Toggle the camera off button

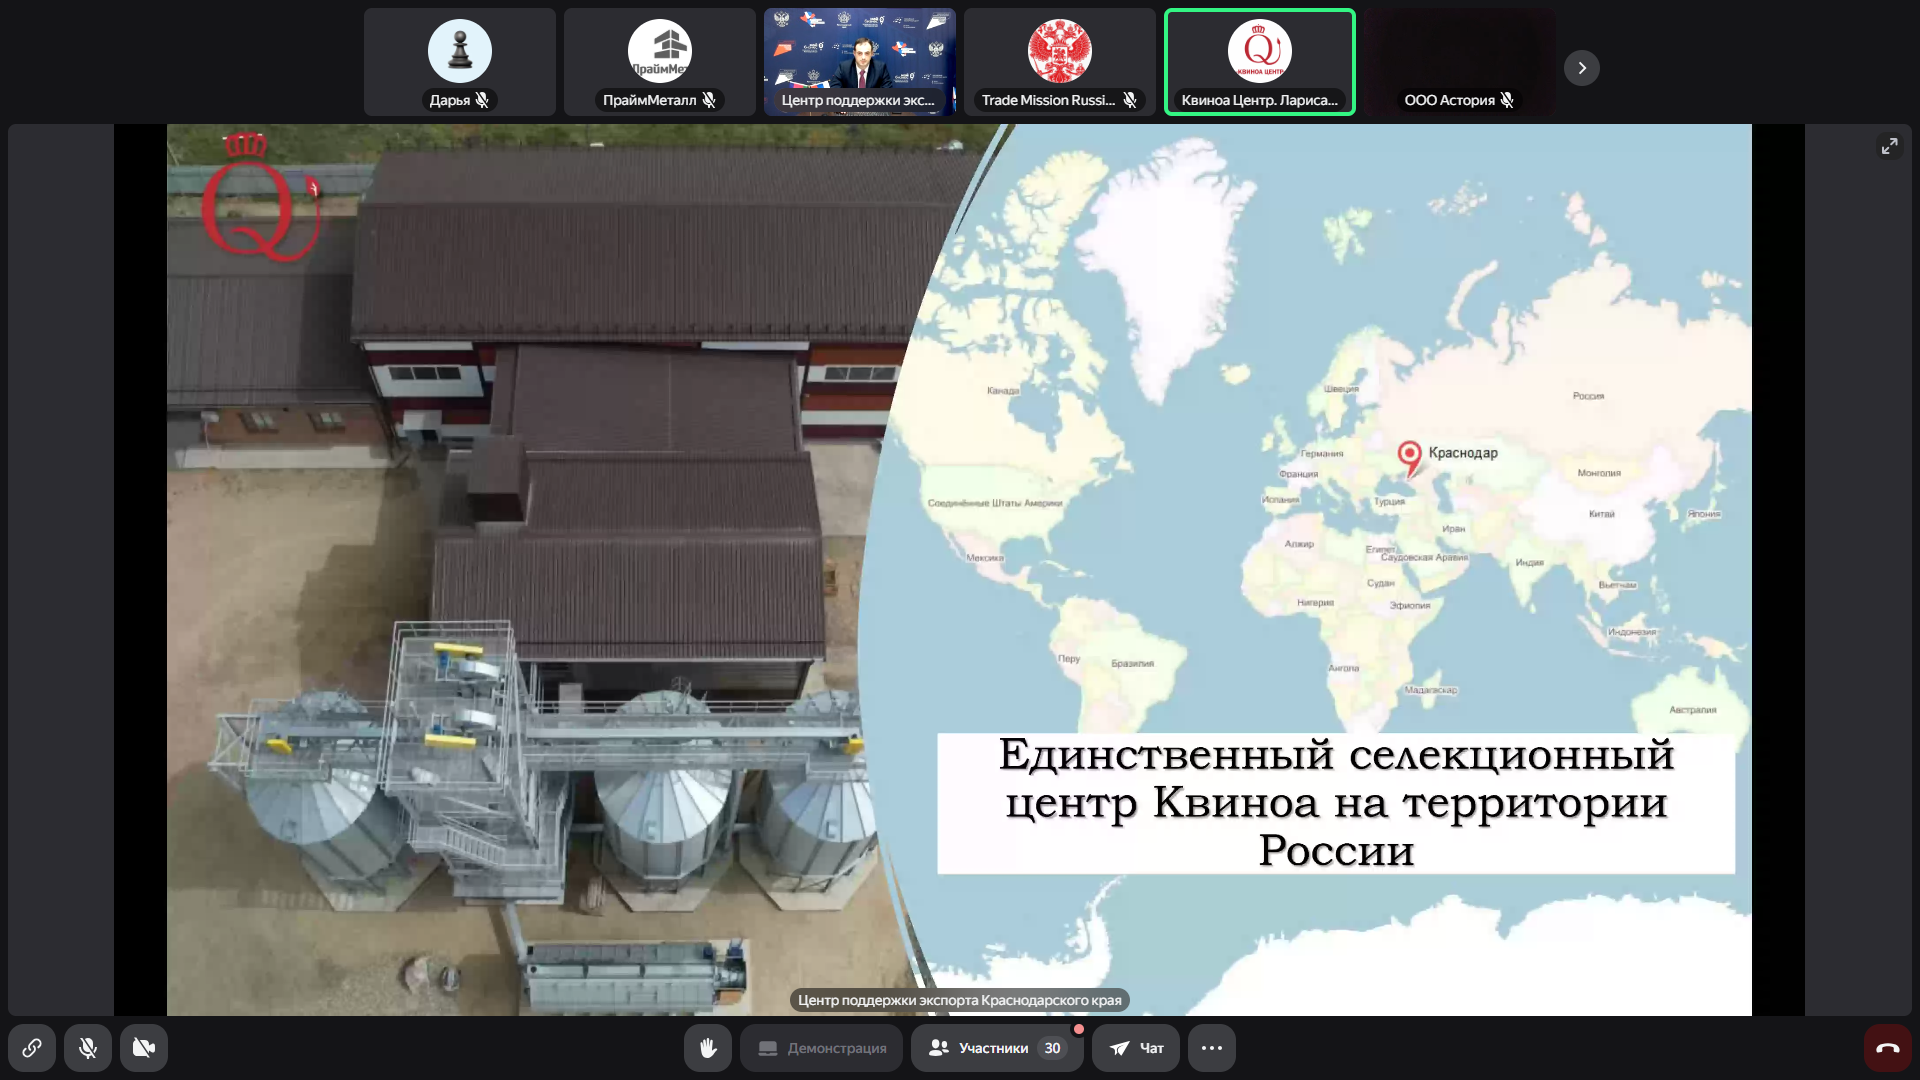point(144,1048)
